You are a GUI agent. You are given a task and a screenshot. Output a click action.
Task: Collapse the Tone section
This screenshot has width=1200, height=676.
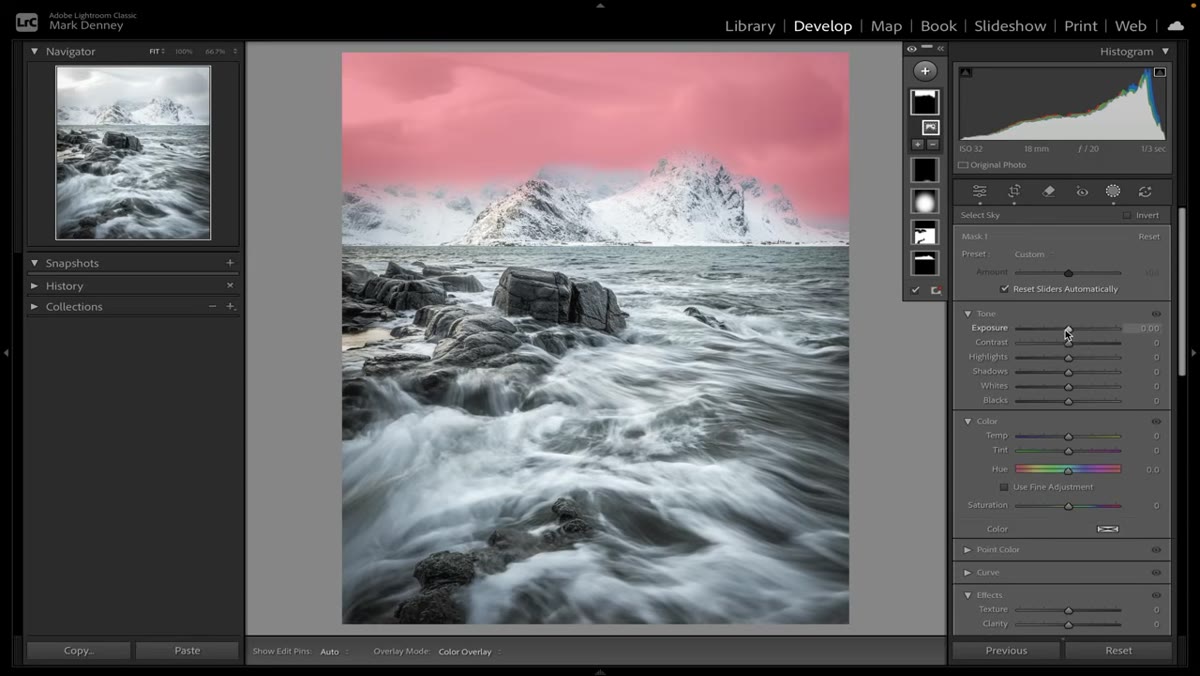(x=967, y=314)
